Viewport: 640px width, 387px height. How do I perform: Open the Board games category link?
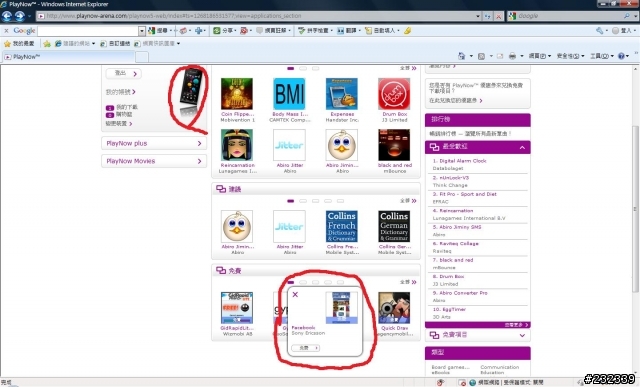450,367
